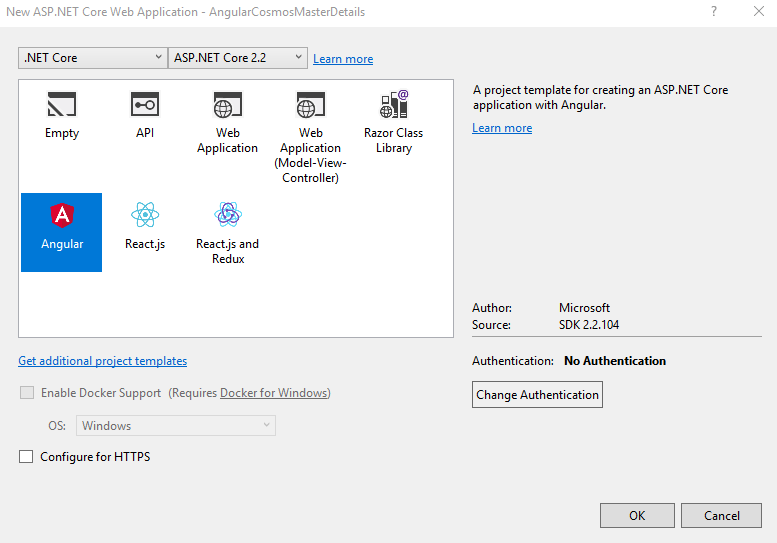Choose the React.js and Redux icon

point(227,215)
